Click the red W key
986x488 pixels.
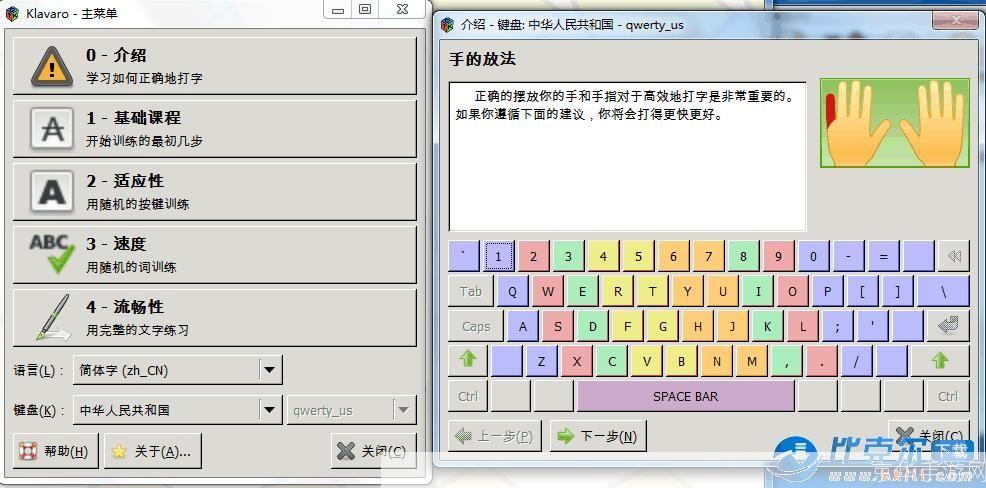[x=548, y=291]
